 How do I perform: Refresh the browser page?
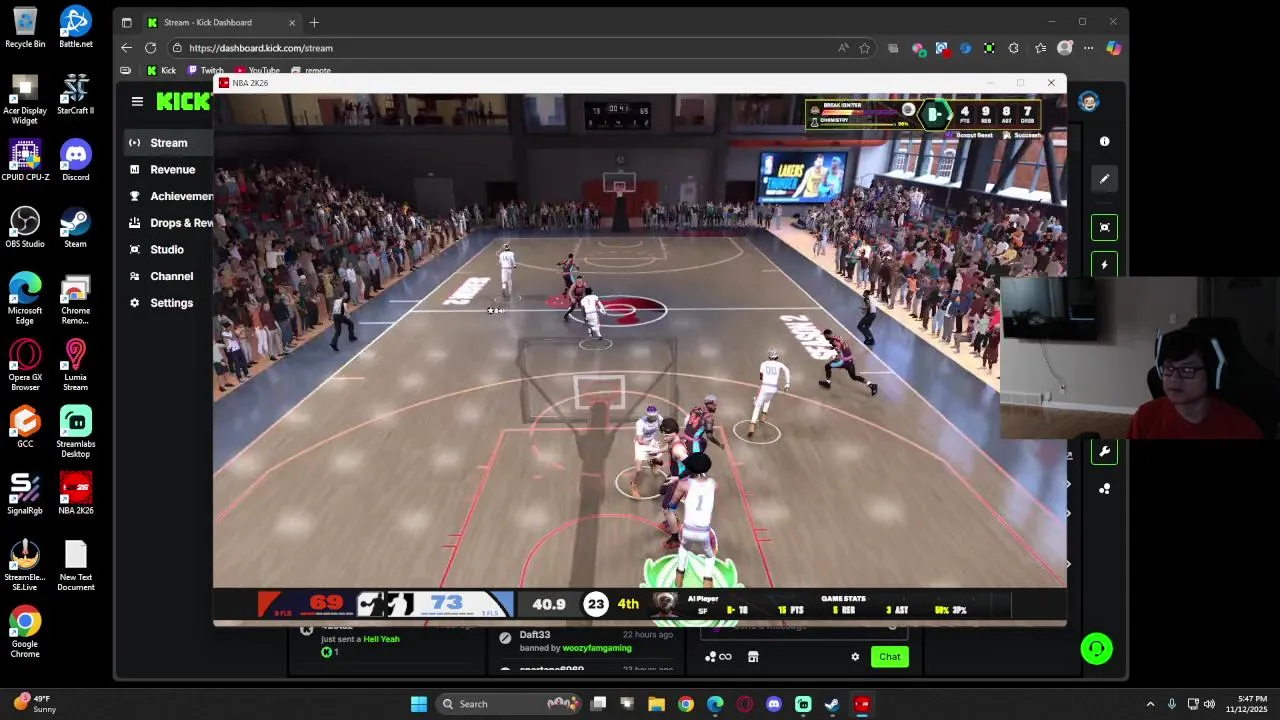[150, 48]
